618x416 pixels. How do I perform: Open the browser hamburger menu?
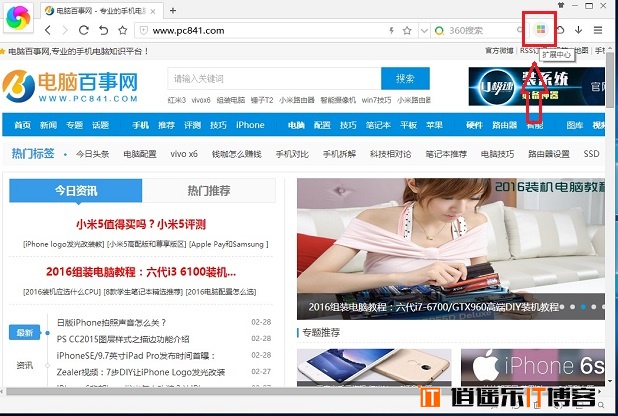point(598,30)
